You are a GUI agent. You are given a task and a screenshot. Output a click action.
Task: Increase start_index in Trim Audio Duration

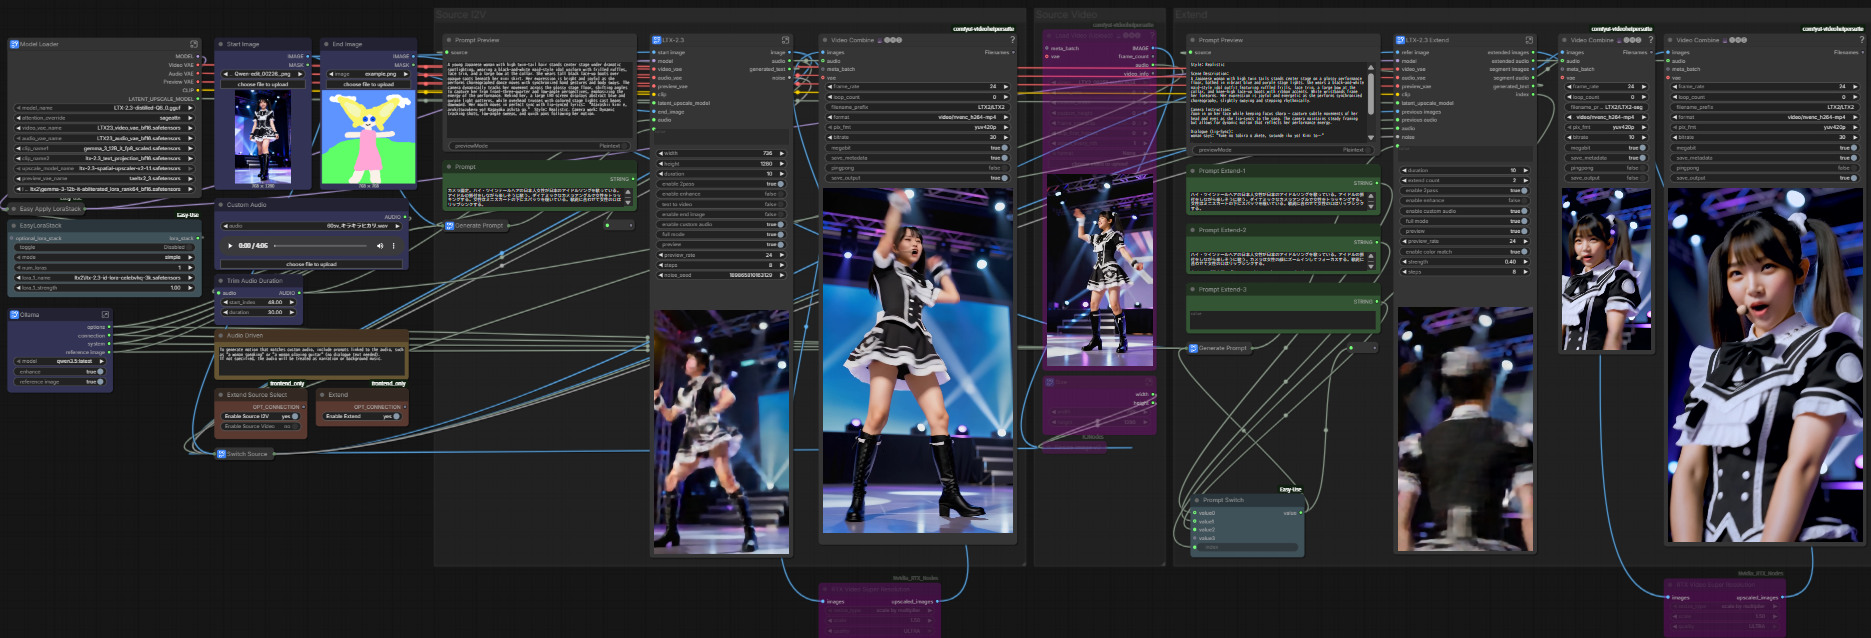pyautogui.click(x=292, y=302)
